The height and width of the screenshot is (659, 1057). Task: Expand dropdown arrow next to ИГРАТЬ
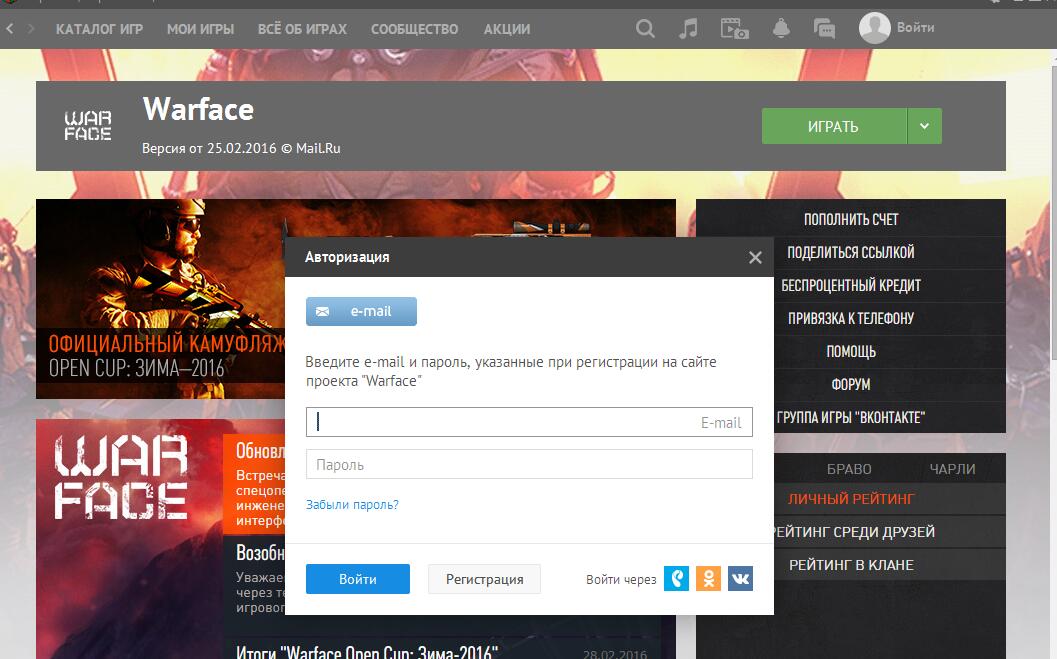click(x=924, y=126)
